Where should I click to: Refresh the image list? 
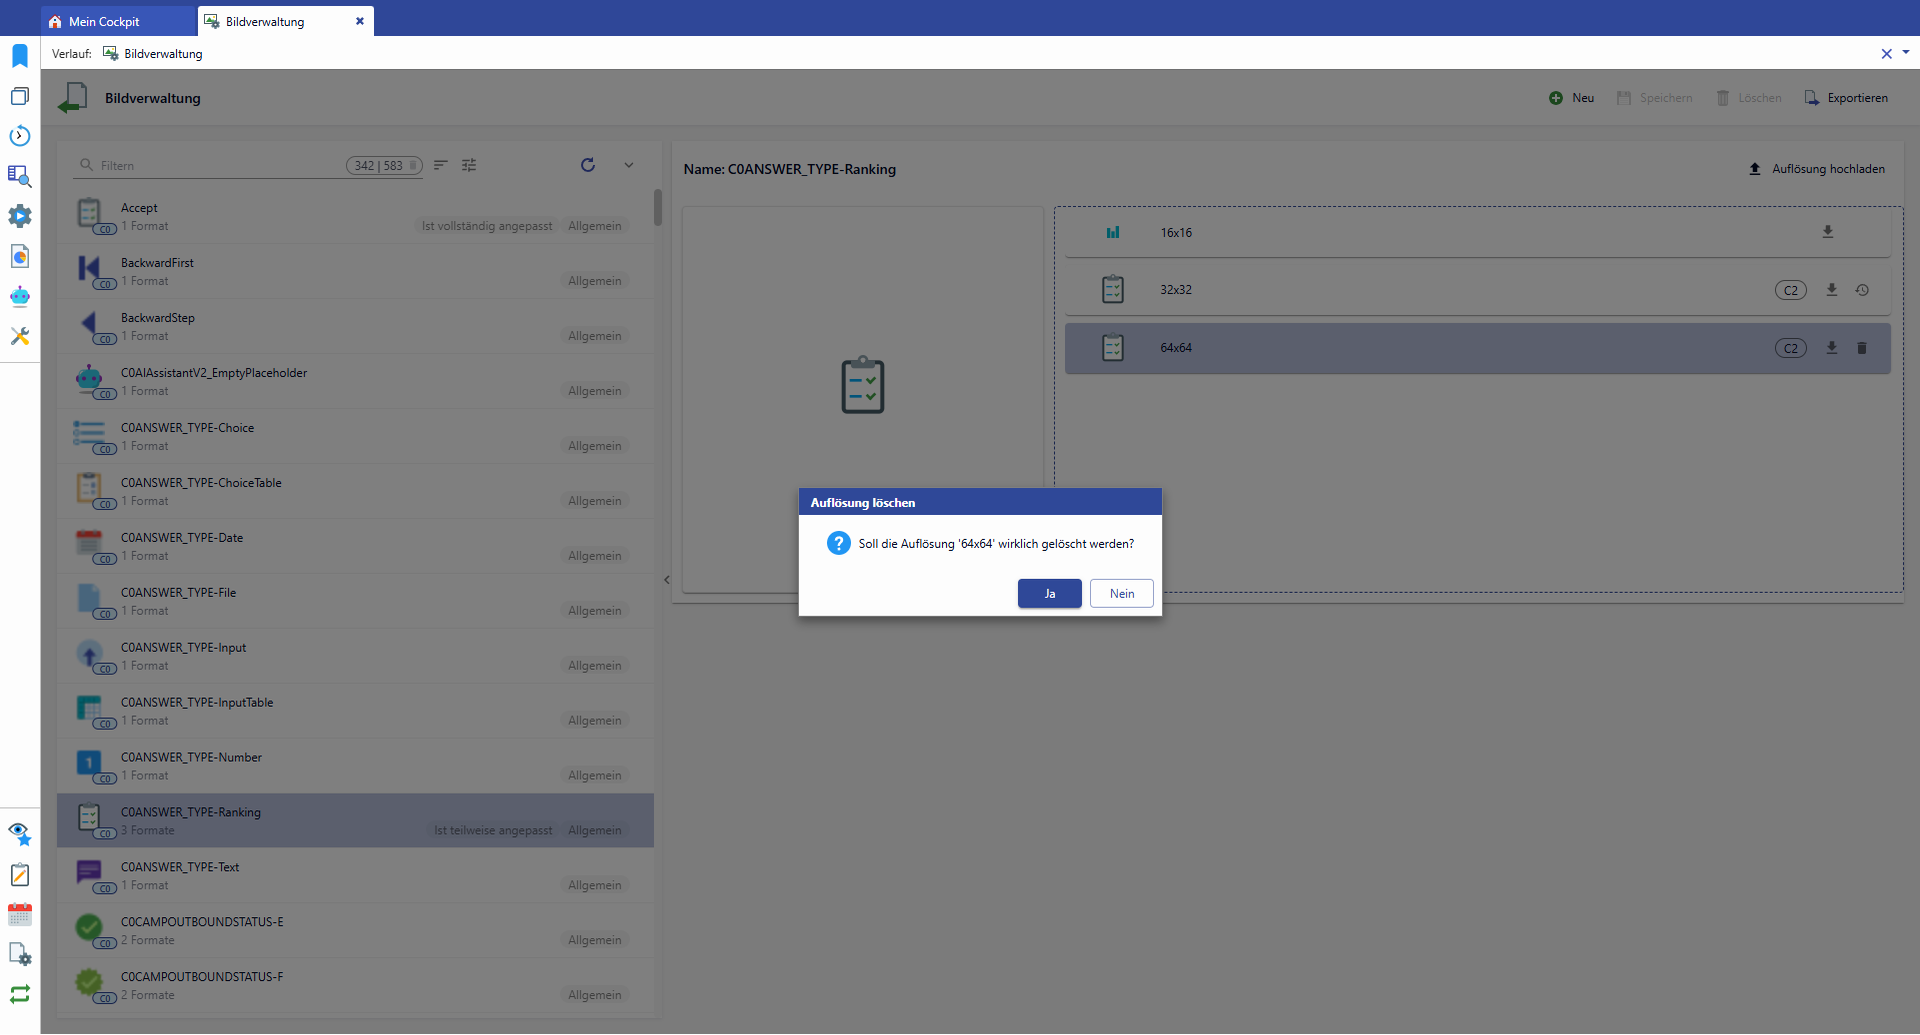588,165
